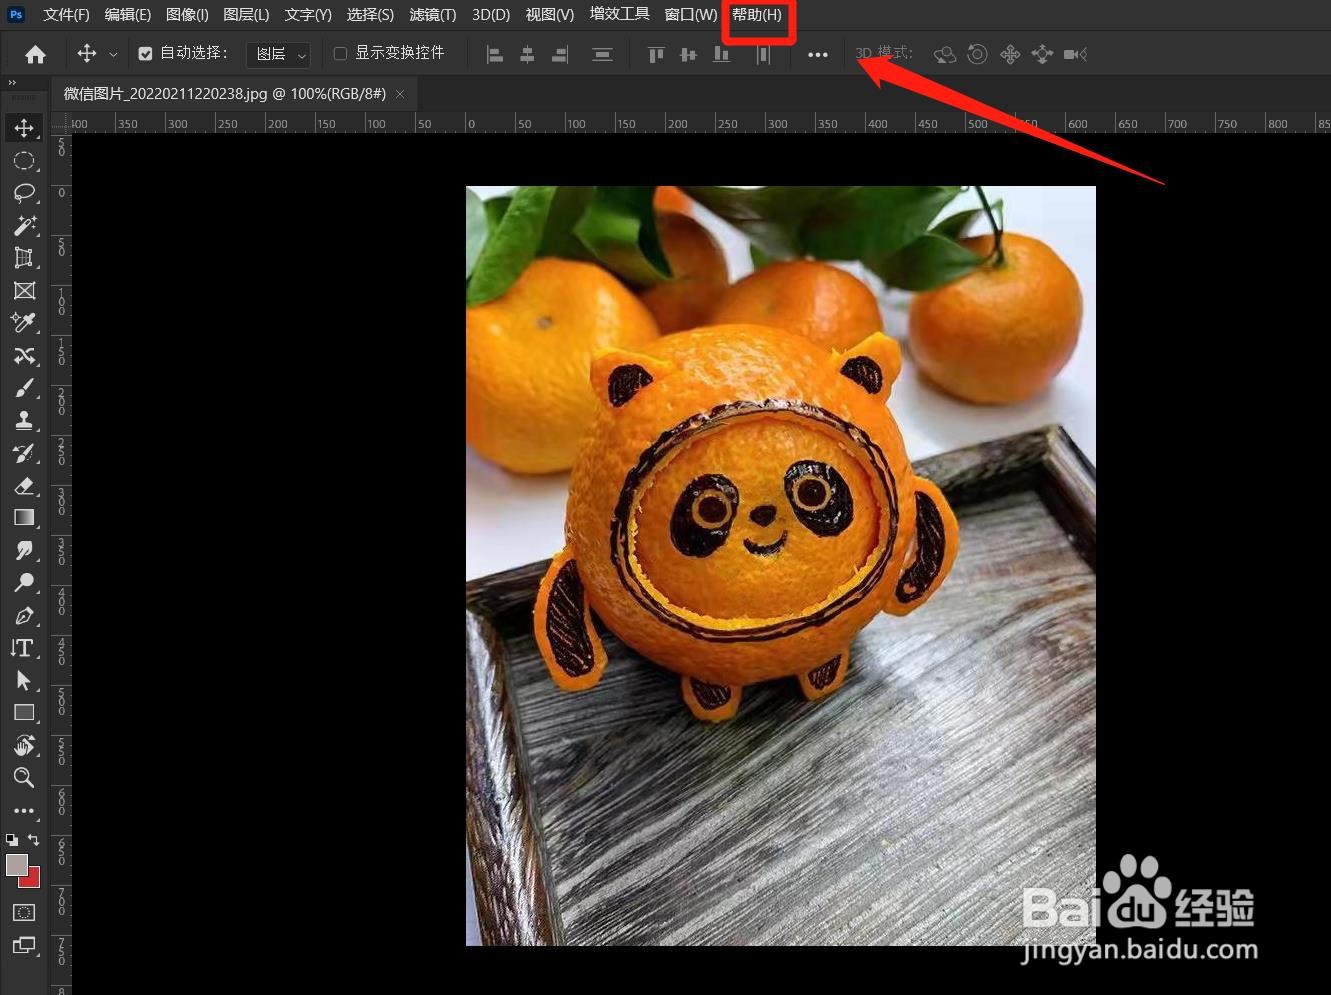Image resolution: width=1331 pixels, height=995 pixels.
Task: Click the foreground color swatch
Action: [x=15, y=866]
